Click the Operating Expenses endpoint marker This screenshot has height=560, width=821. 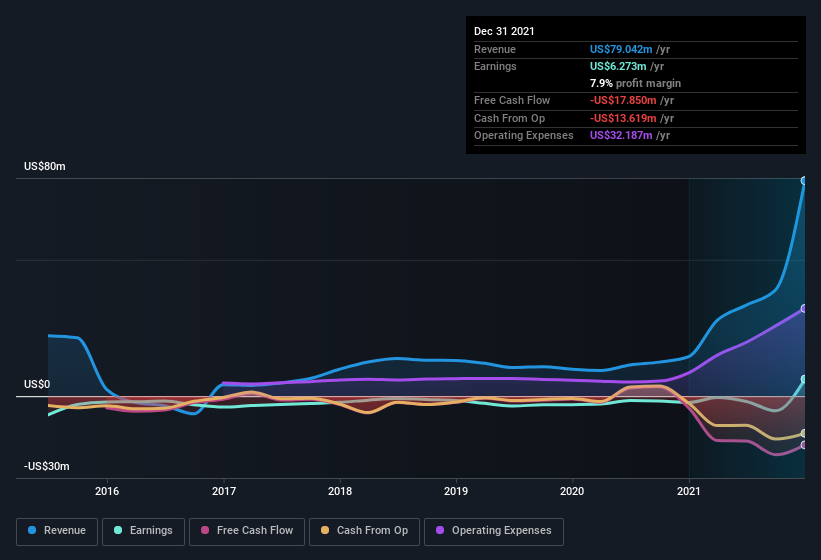(x=804, y=309)
